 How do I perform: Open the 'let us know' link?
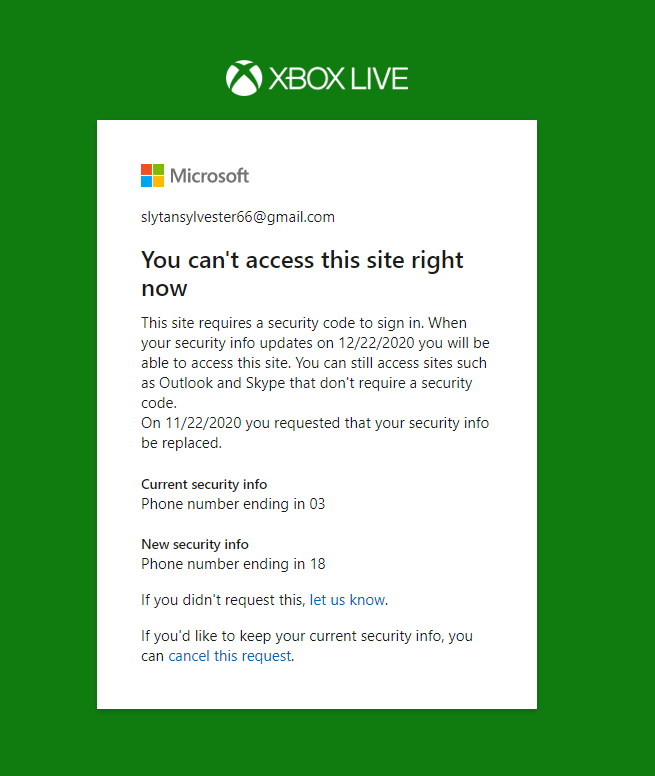347,600
